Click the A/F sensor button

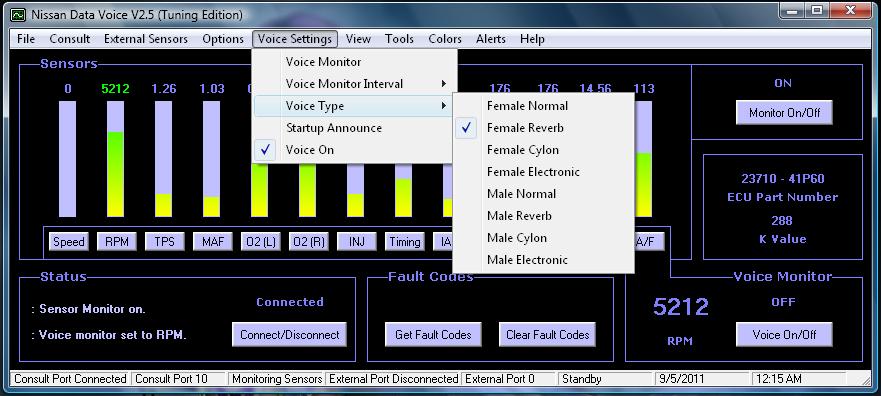649,242
